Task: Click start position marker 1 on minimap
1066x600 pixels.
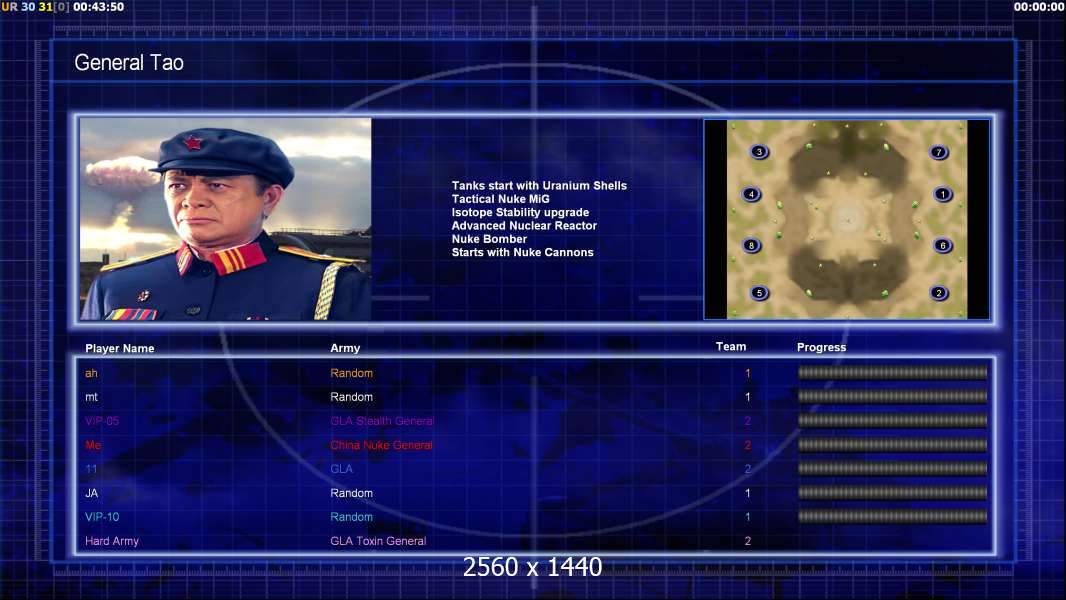Action: coord(943,194)
